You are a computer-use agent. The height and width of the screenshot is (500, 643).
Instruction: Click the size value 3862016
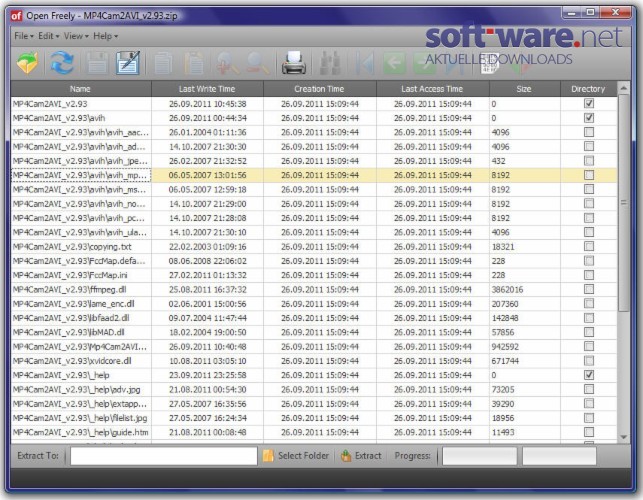point(507,290)
